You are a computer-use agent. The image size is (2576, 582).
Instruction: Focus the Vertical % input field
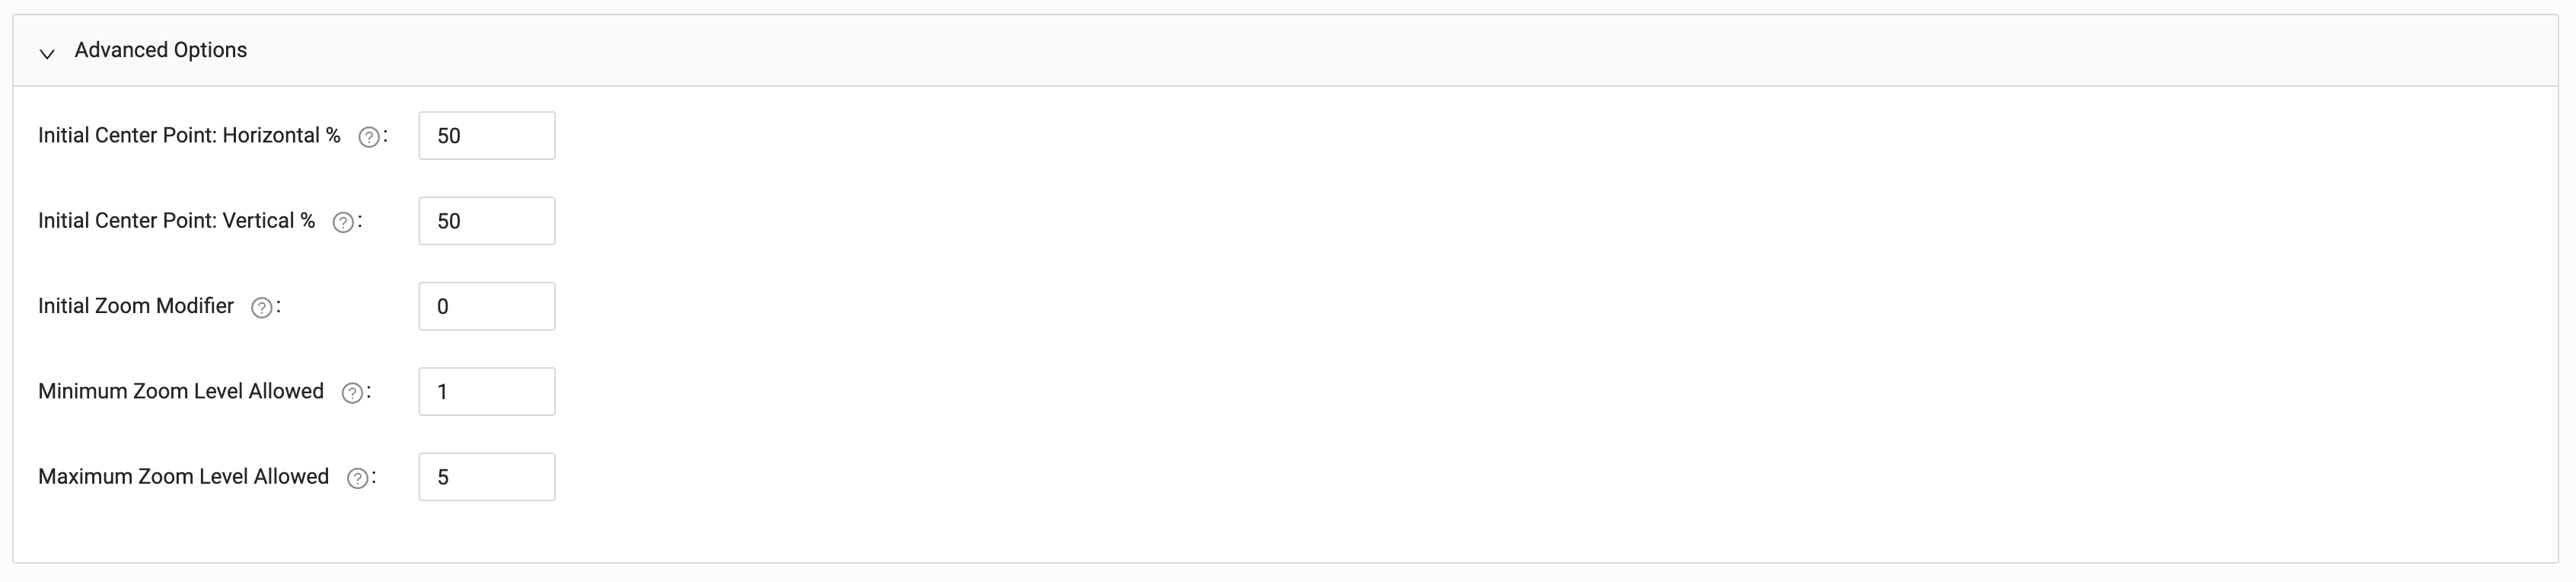[x=486, y=221]
